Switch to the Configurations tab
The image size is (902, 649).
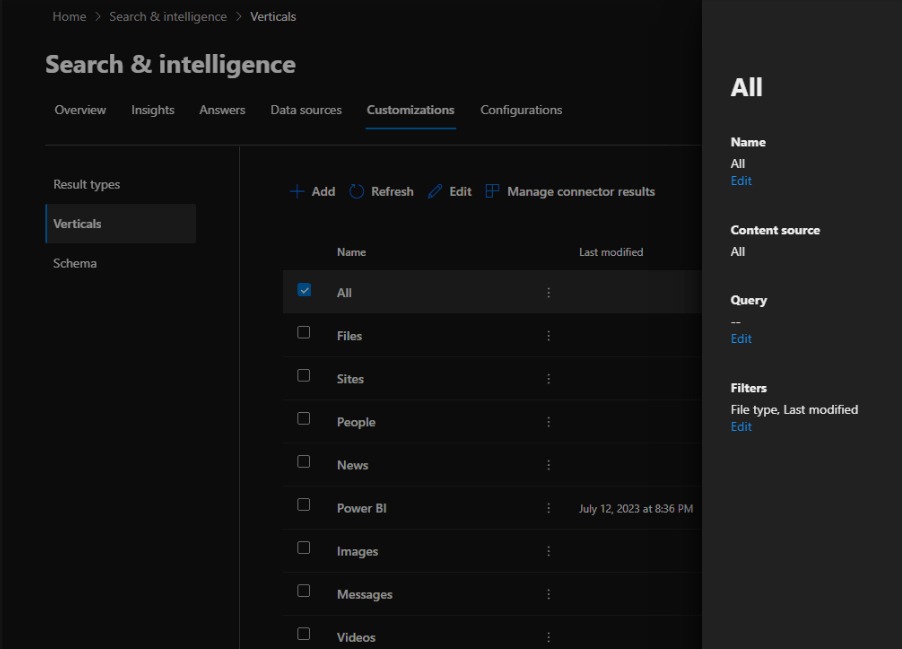point(521,110)
